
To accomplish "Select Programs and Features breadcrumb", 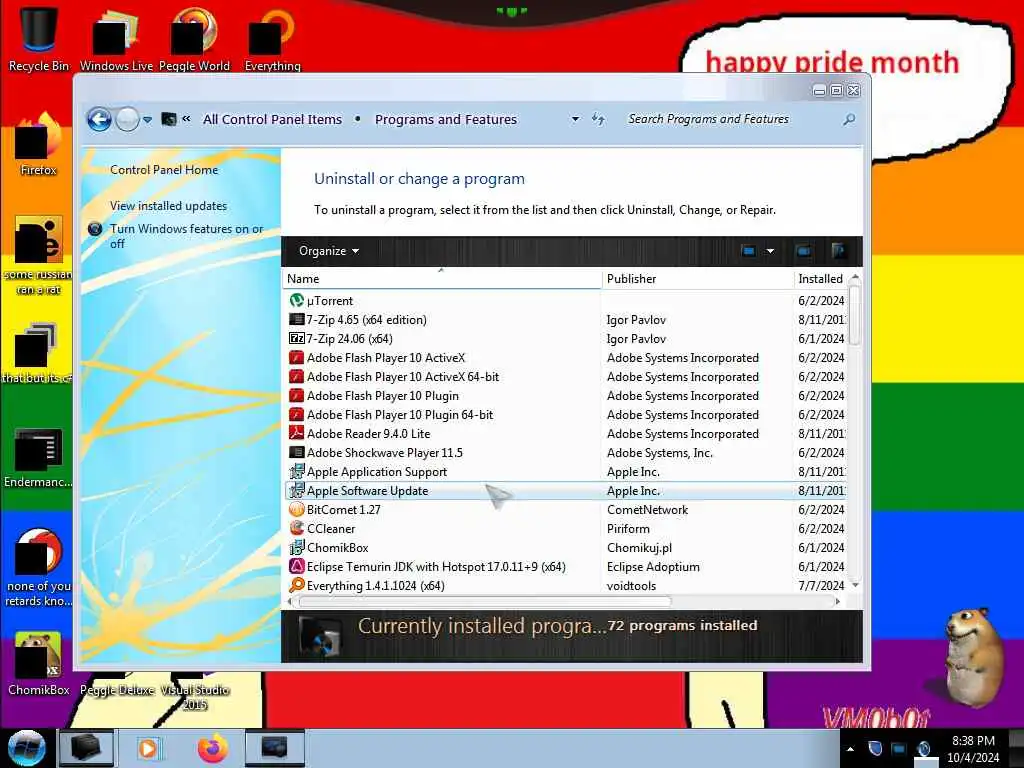I will click(x=445, y=120).
